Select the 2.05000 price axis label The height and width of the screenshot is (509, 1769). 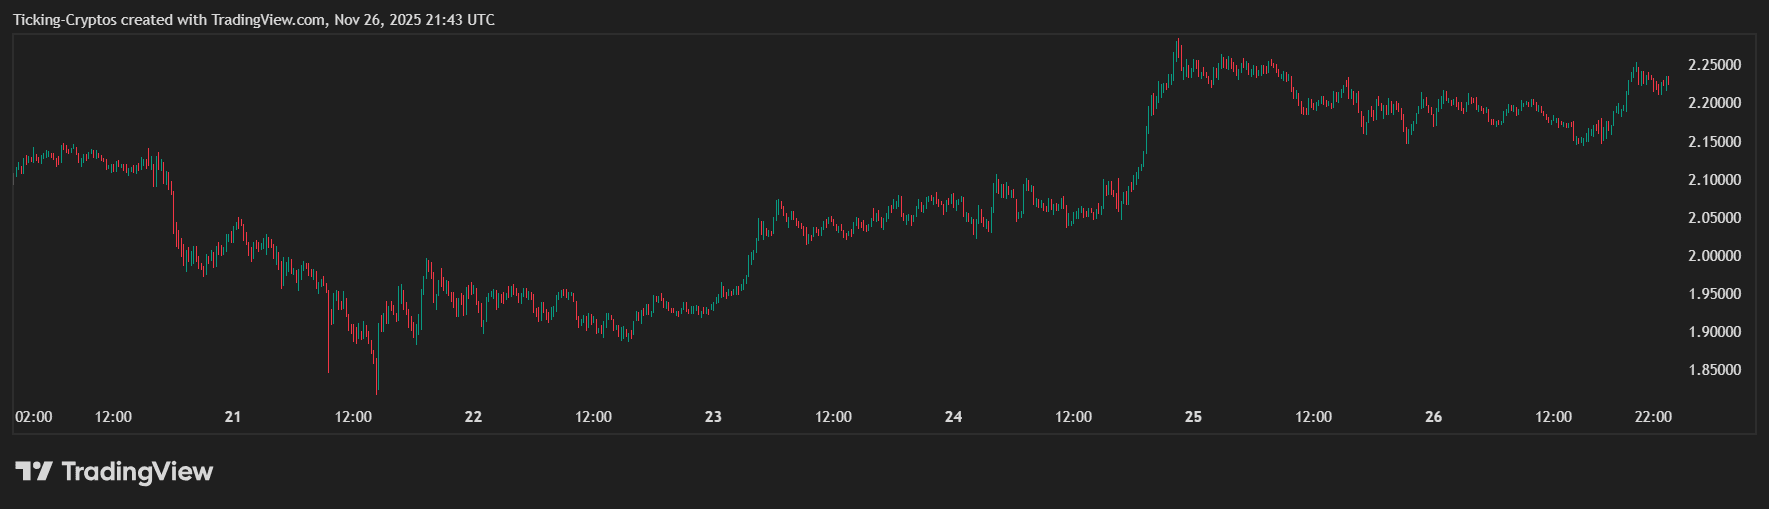[x=1714, y=218]
